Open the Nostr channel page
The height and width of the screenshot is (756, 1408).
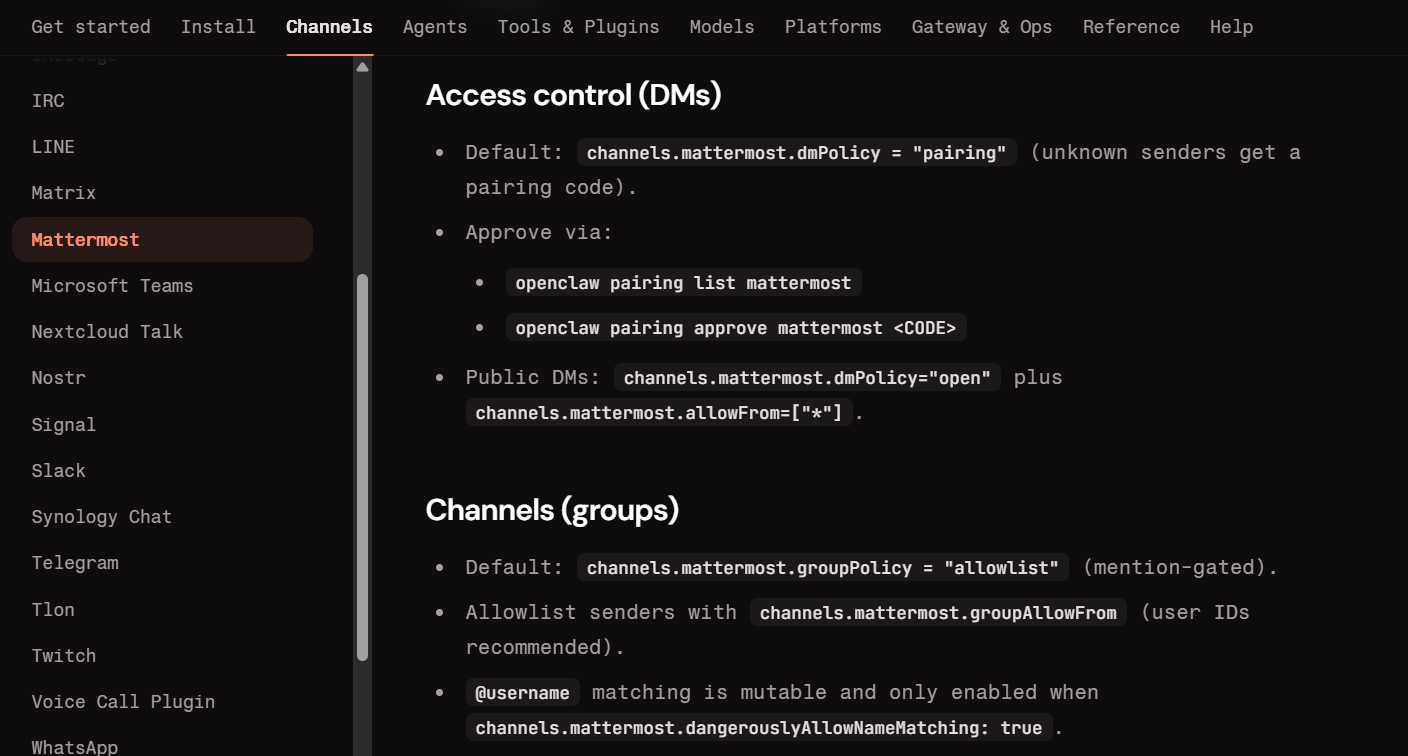click(x=162, y=378)
